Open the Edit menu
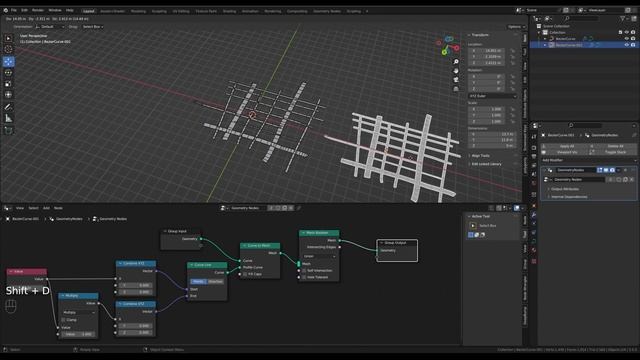640x360 pixels. (24, 10)
